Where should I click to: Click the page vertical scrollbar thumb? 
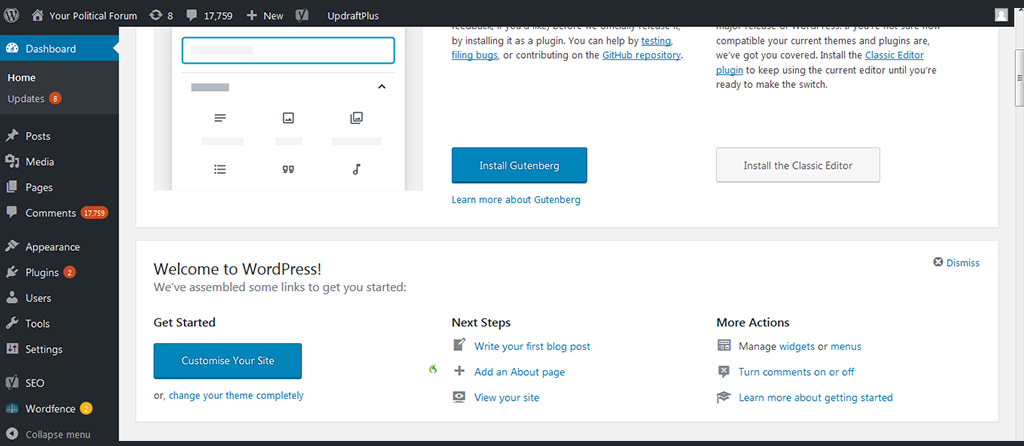[x=1019, y=76]
